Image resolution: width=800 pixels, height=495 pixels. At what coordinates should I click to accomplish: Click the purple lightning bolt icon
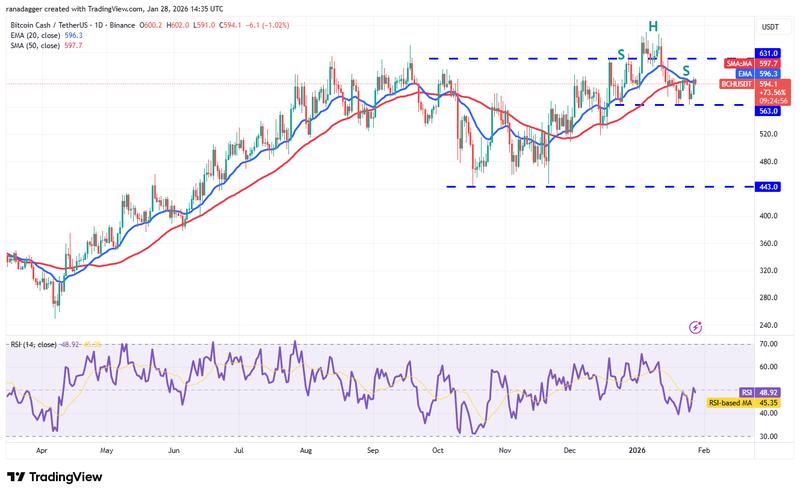click(697, 327)
